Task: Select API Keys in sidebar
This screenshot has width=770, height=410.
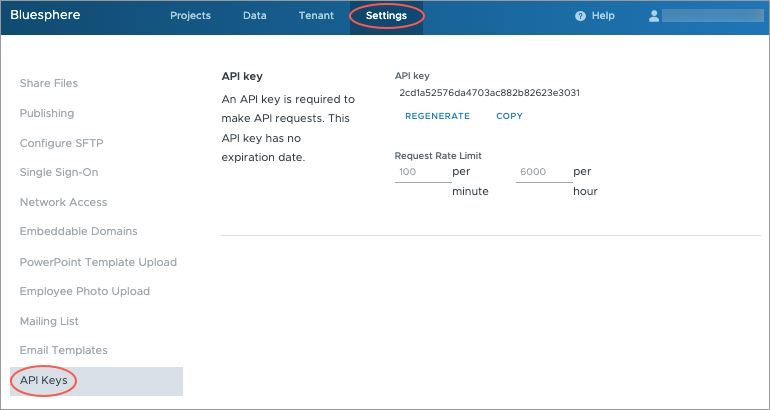Action: click(x=44, y=381)
